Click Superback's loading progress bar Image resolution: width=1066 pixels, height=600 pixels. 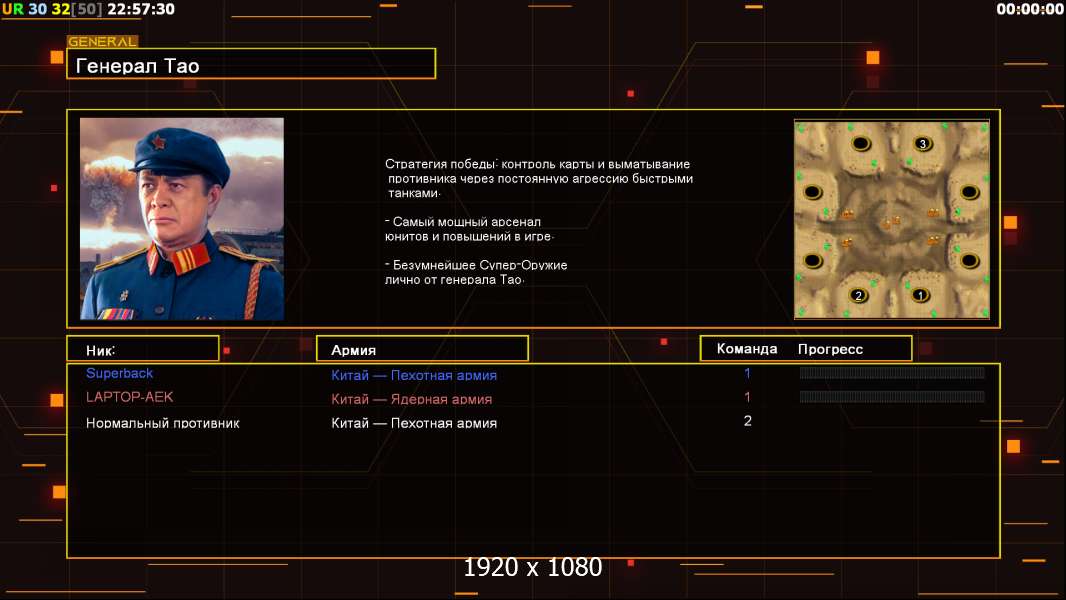point(892,372)
